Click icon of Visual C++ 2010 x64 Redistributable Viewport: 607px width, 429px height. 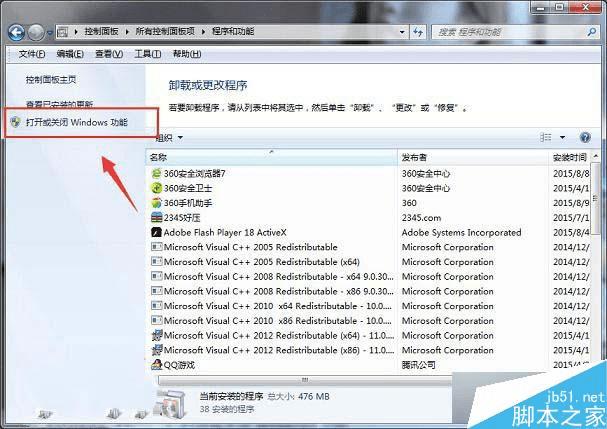pos(156,306)
